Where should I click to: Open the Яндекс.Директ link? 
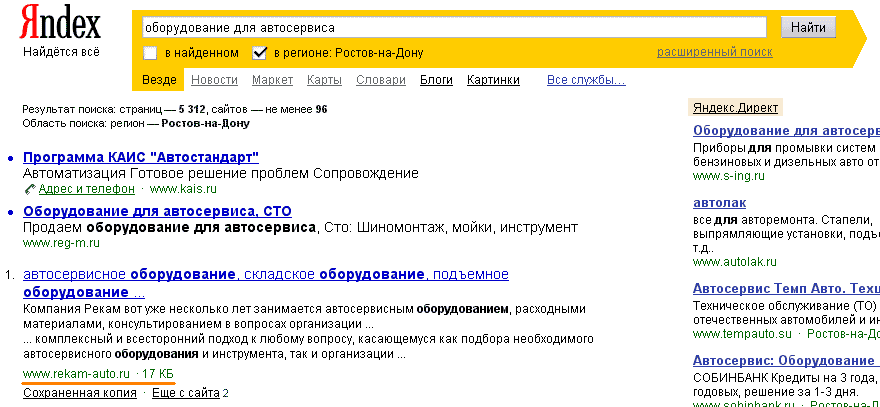(735, 108)
